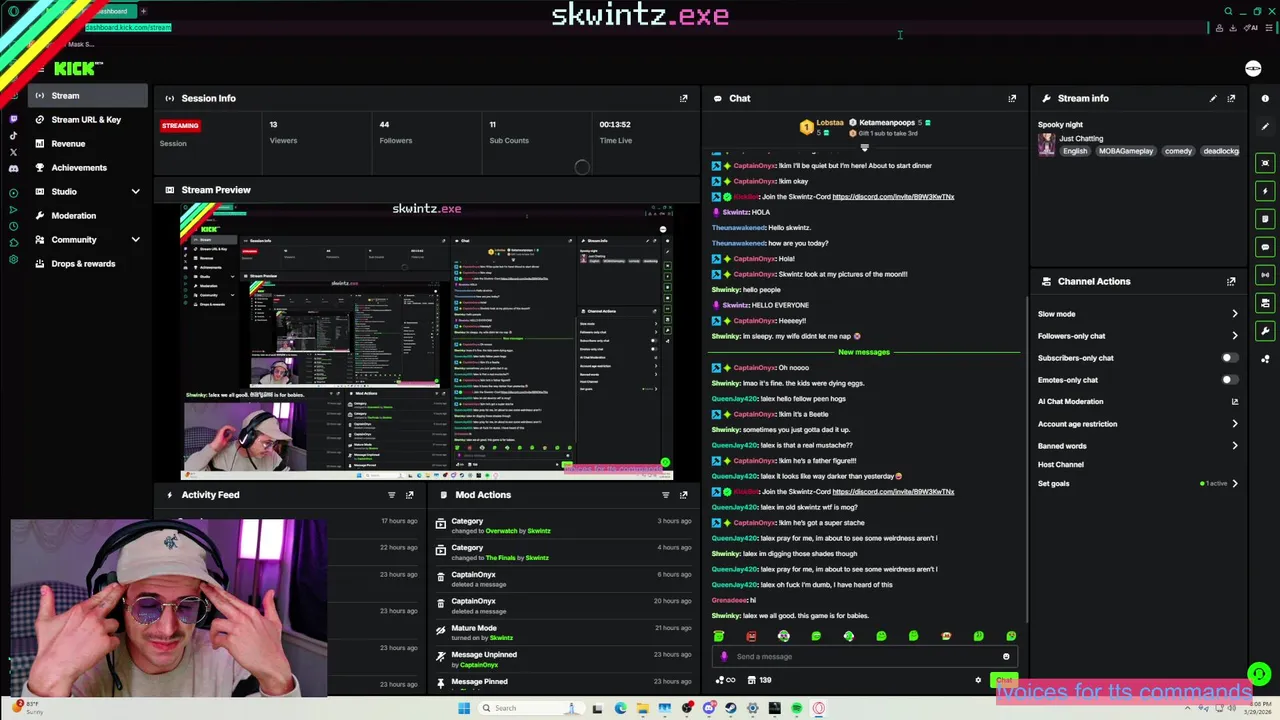This screenshot has width=1280, height=720.
Task: Filter the Mod Actions list
Action: [x=665, y=495]
